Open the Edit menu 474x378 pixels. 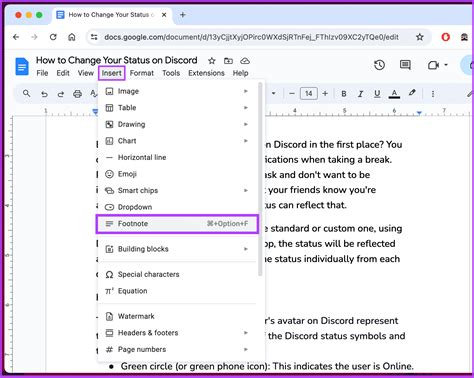(x=63, y=73)
